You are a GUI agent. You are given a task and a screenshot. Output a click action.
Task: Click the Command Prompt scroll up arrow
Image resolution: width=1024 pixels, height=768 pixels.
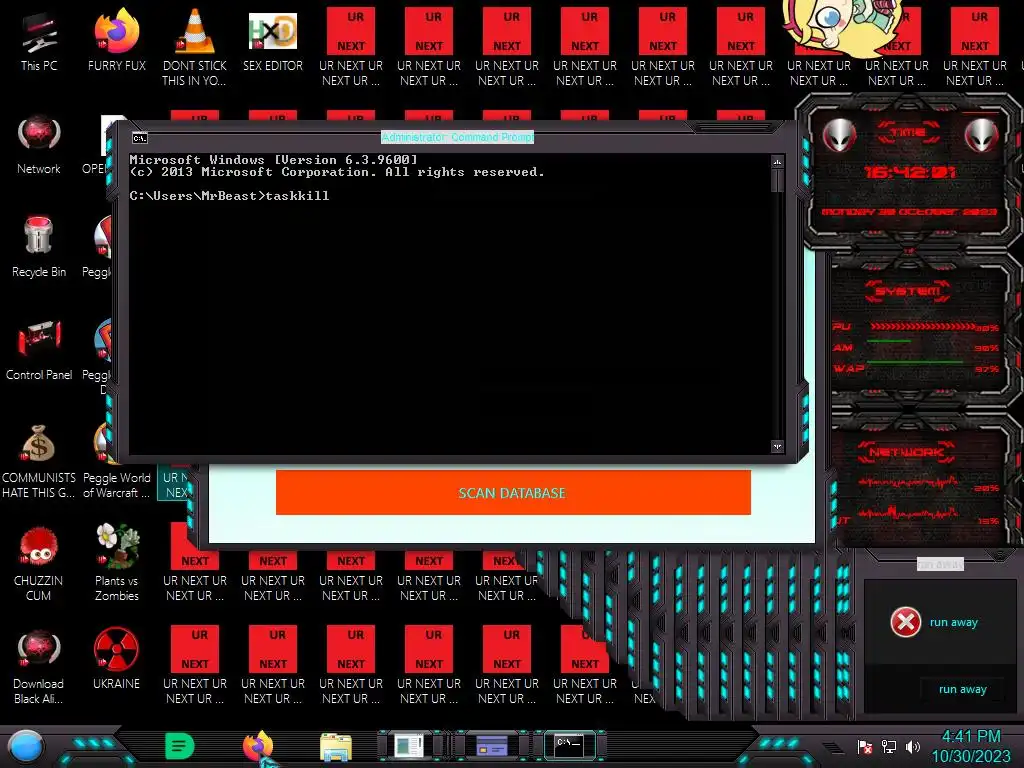pos(777,162)
